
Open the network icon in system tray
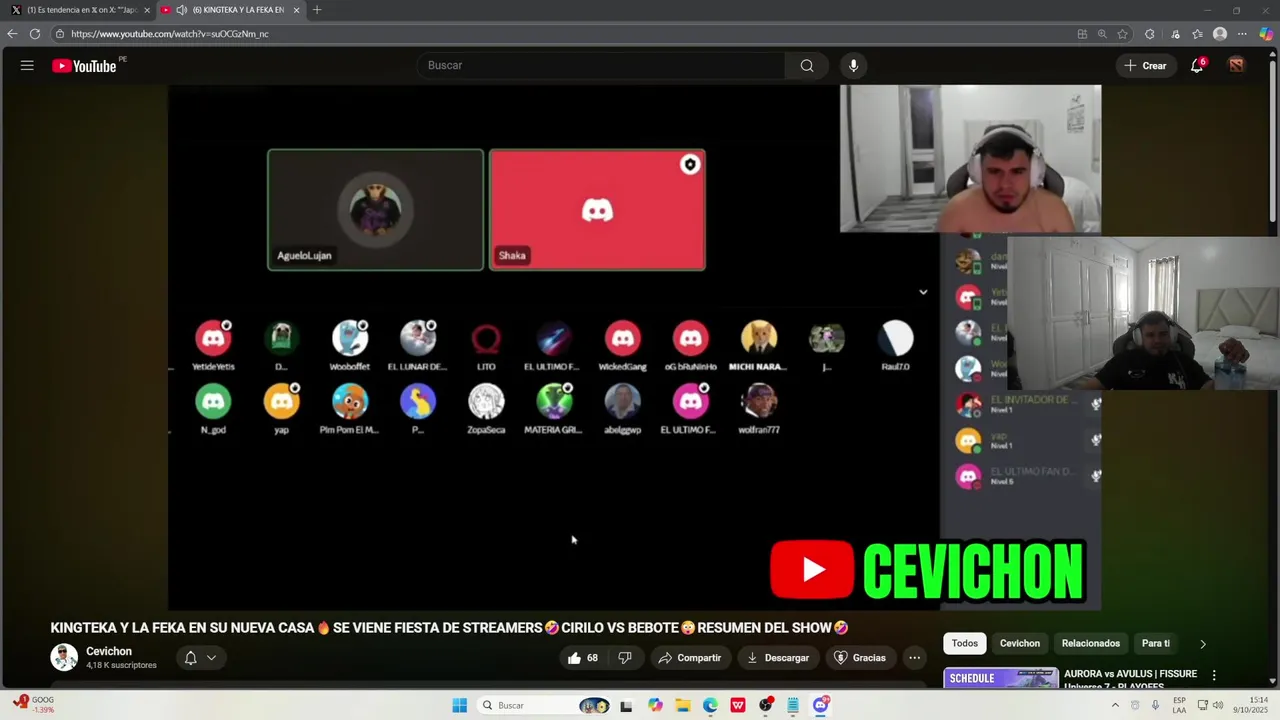1203,705
